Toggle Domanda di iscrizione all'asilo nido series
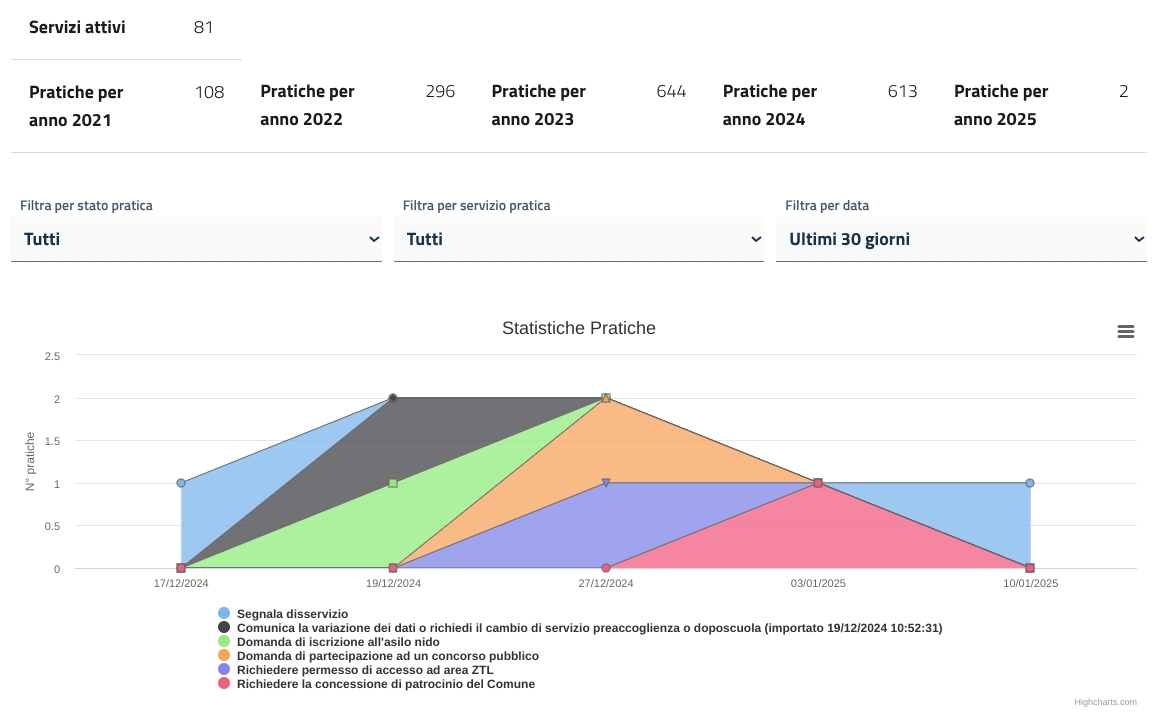Screen dimensions: 1160x715 [x=338, y=642]
